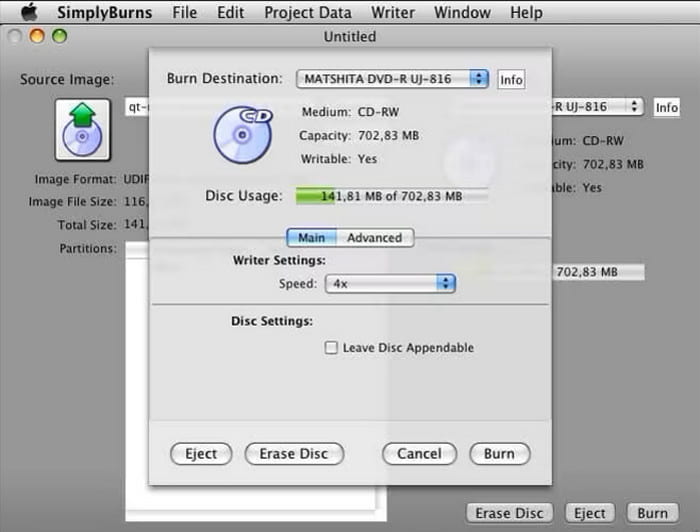The height and width of the screenshot is (532, 700).
Task: Open the Edit menu
Action: (230, 12)
